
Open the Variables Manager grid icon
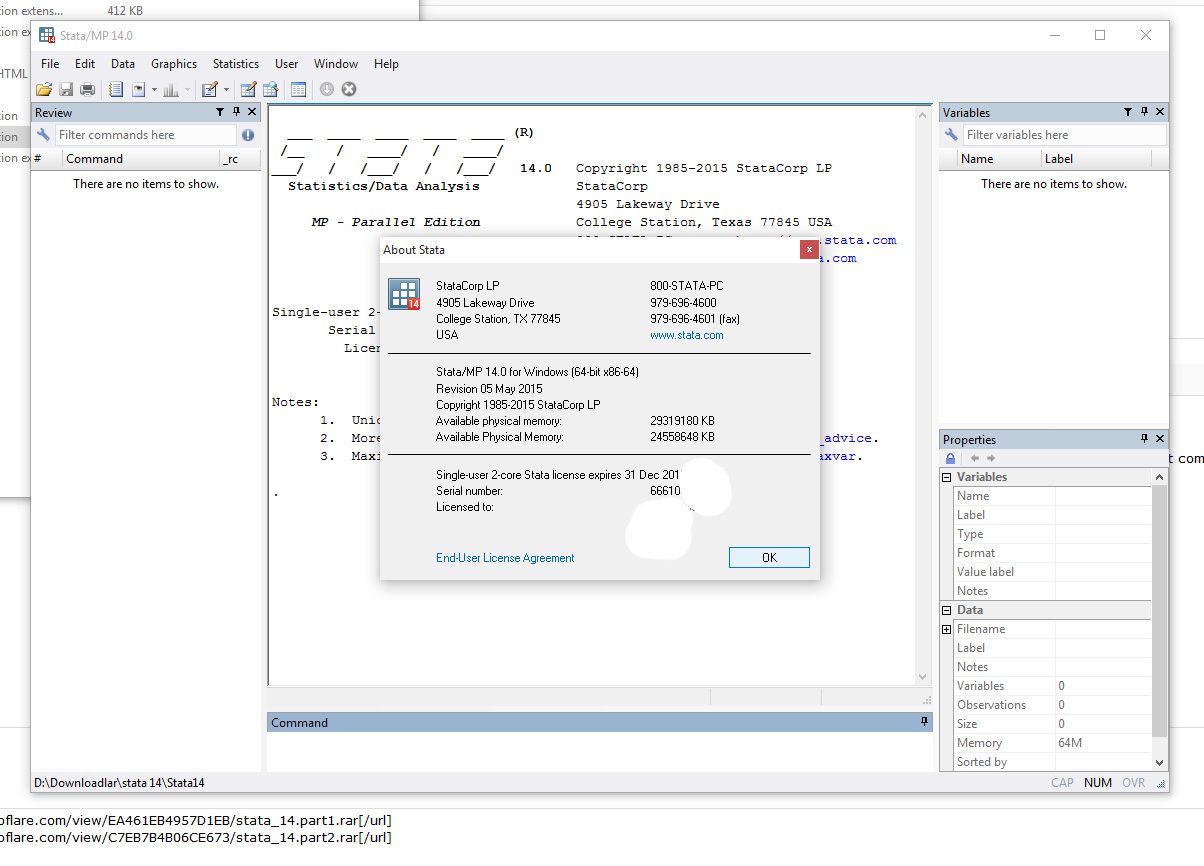(x=298, y=89)
